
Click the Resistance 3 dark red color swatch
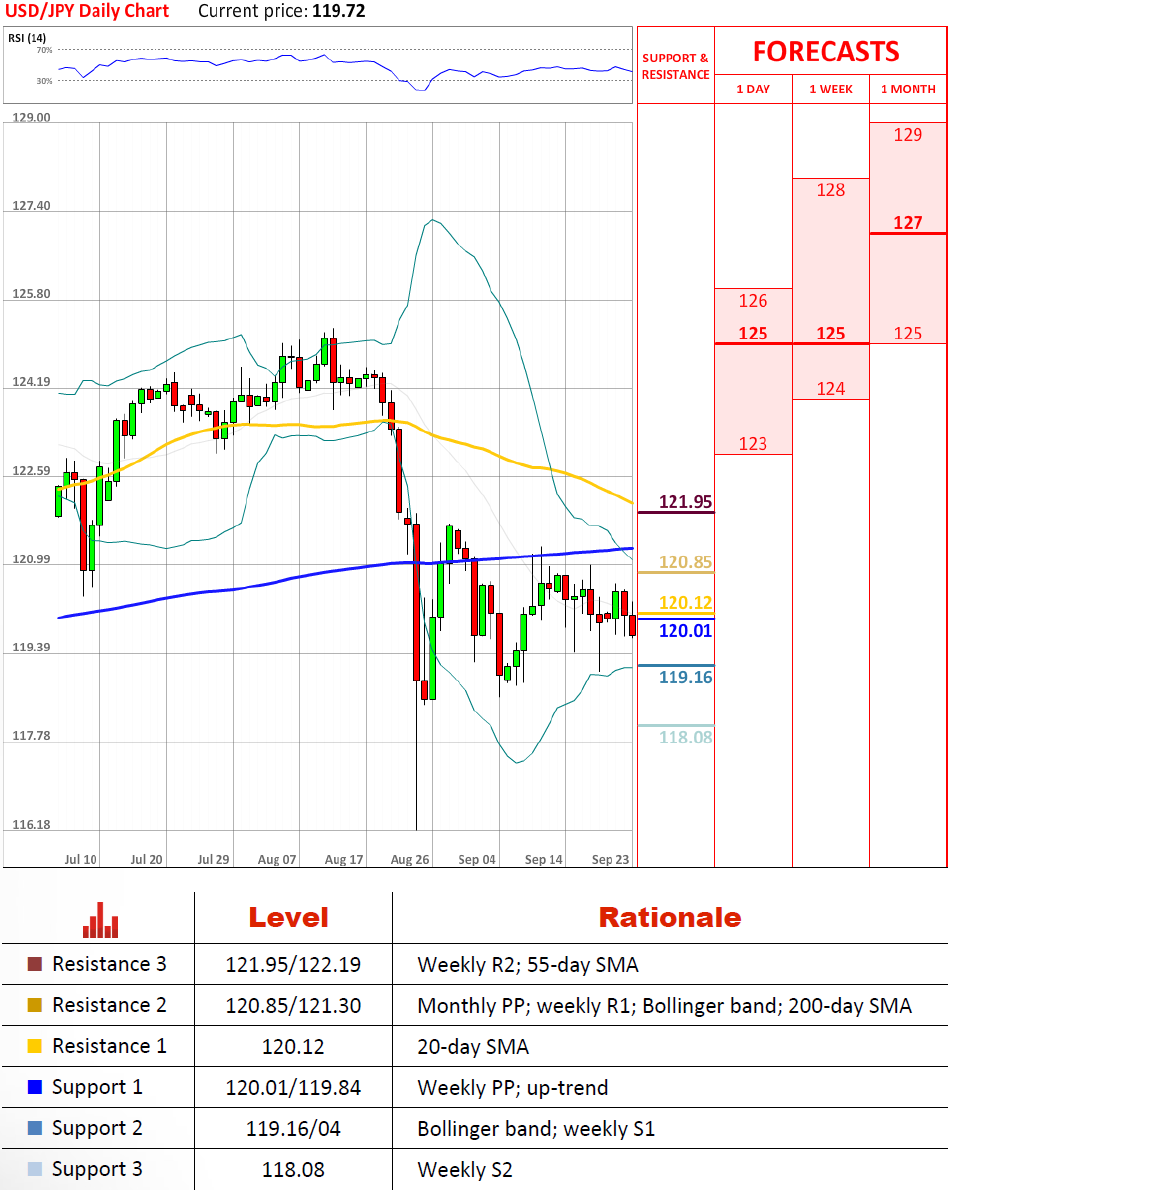click(x=34, y=964)
